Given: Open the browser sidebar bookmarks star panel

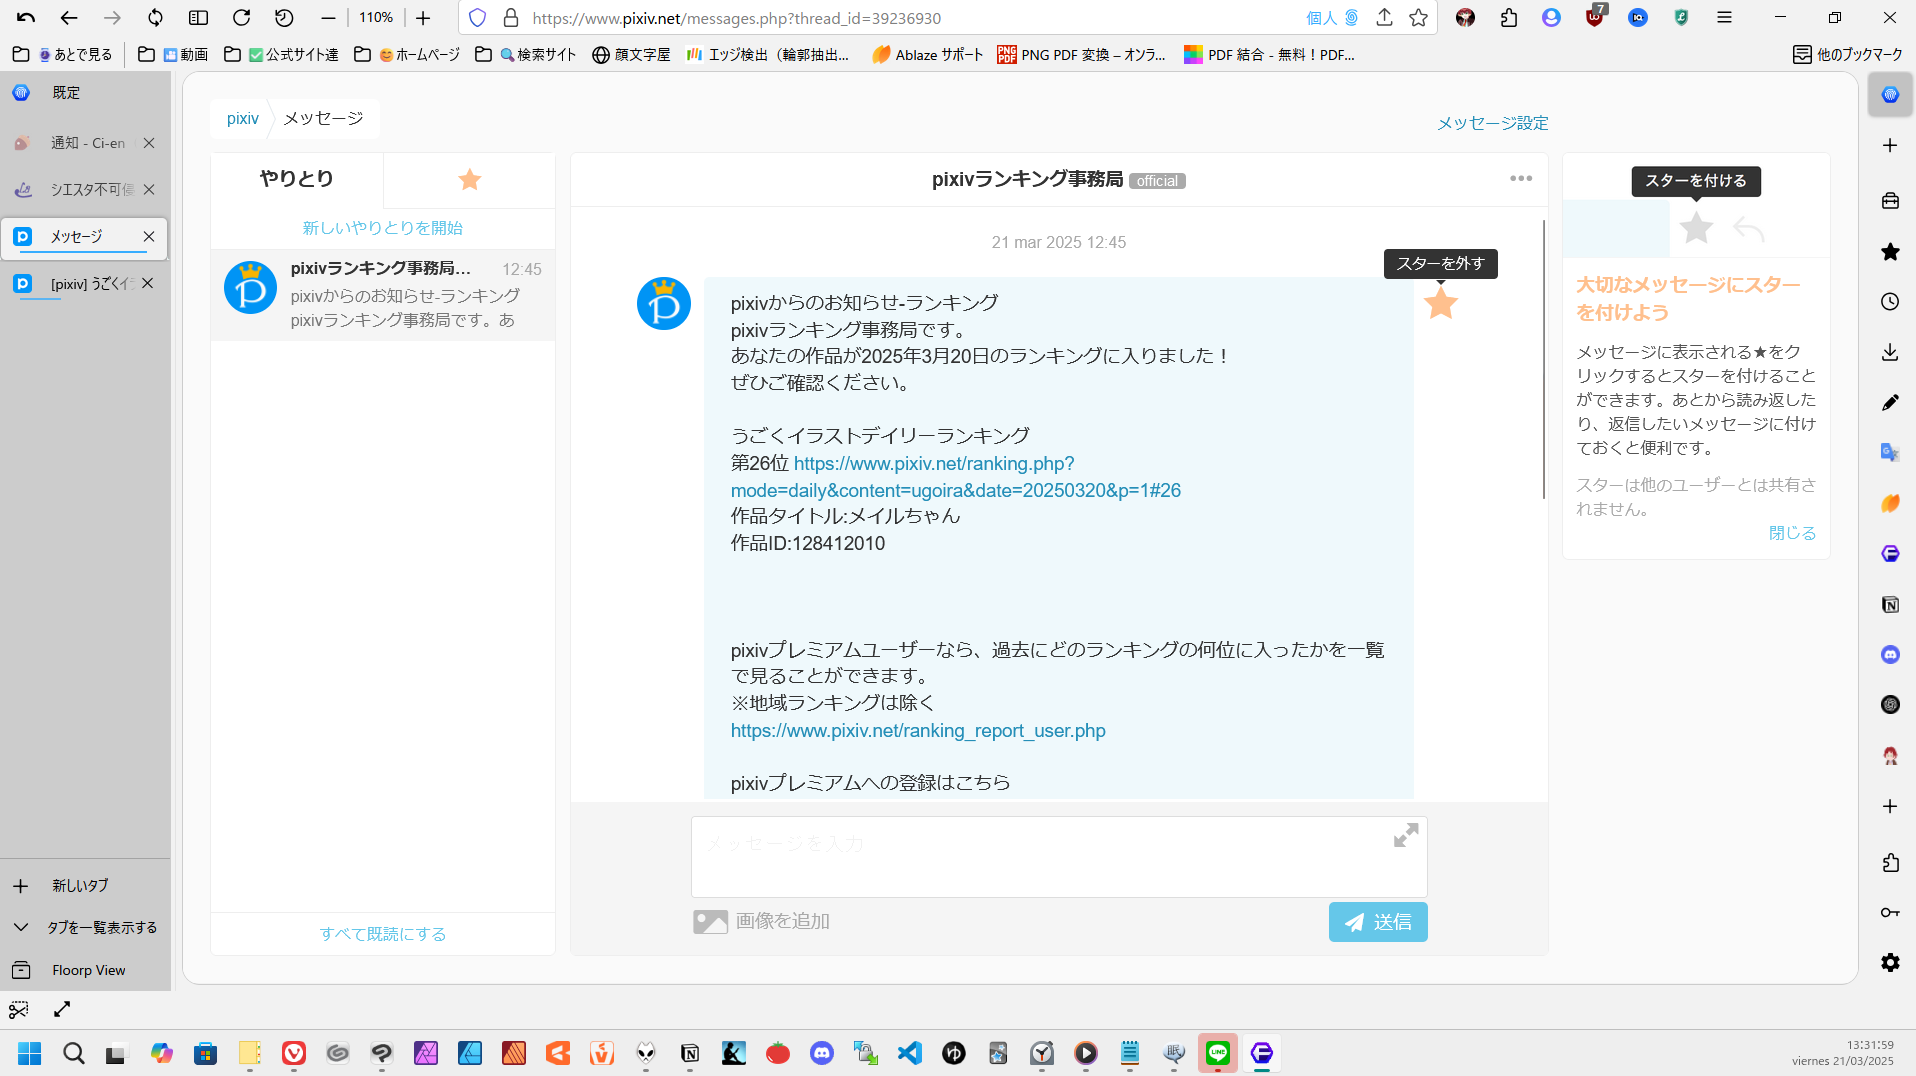Looking at the screenshot, I should (x=1889, y=252).
